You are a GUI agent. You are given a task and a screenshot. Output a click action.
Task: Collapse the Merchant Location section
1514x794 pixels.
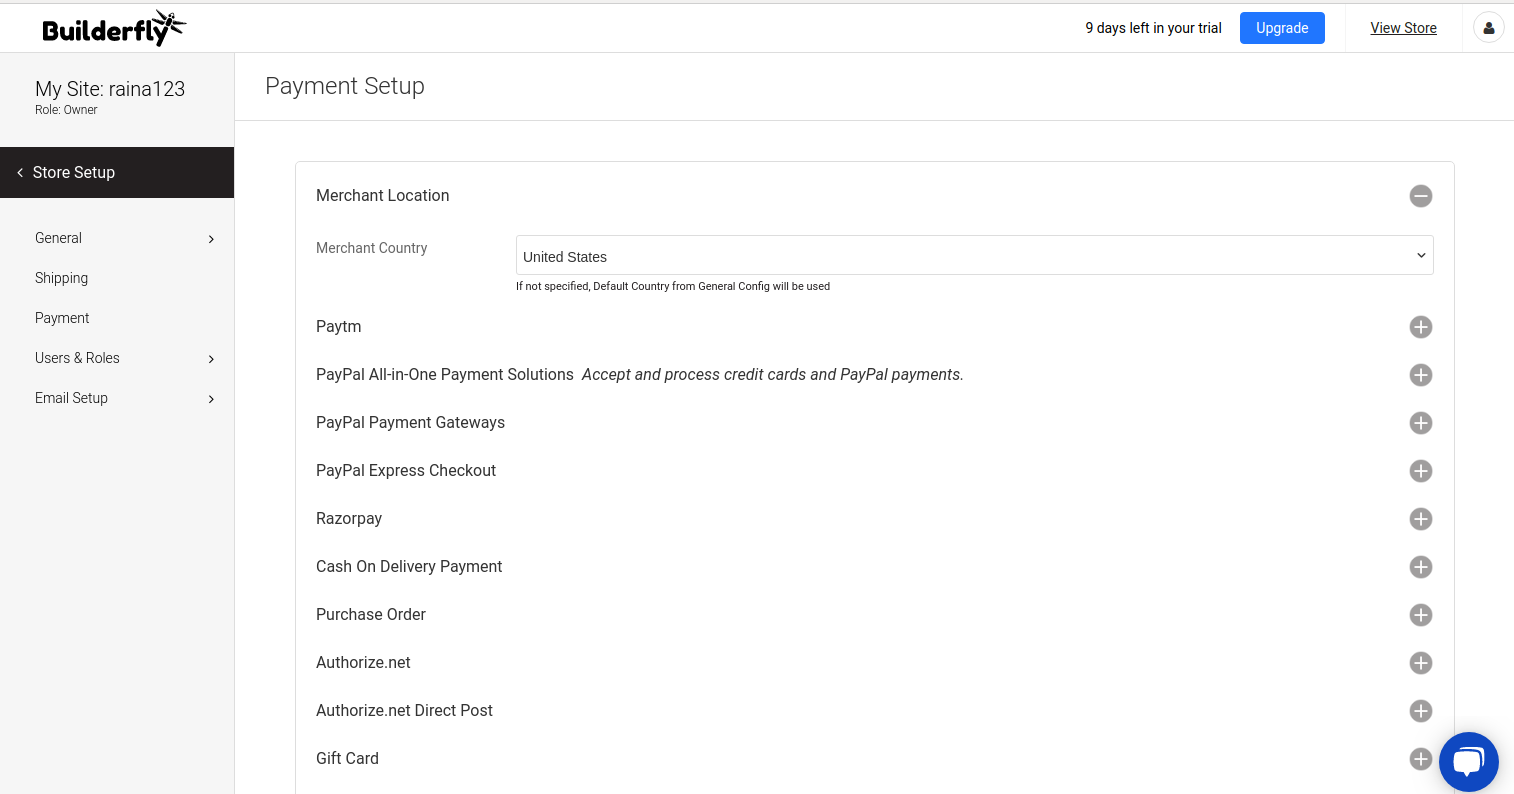click(x=1420, y=196)
